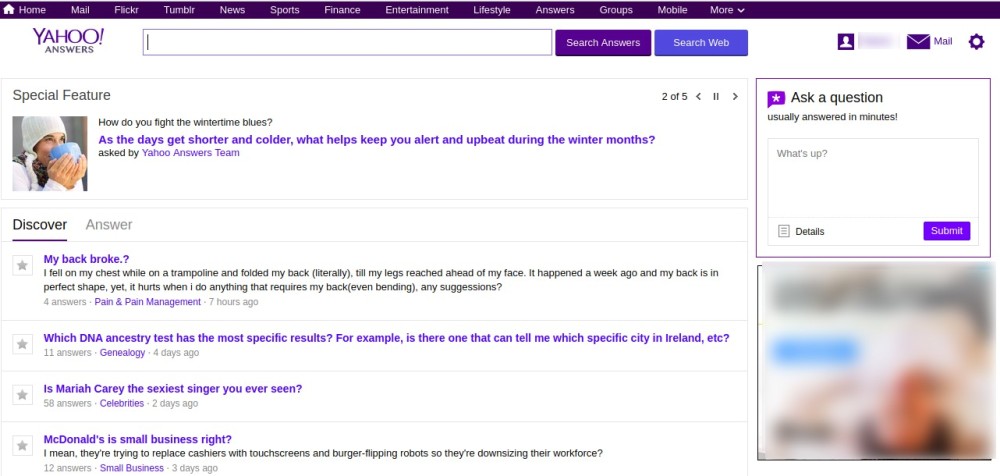The height and width of the screenshot is (476, 1000).
Task: Open Sports in the top navigation
Action: 284,10
